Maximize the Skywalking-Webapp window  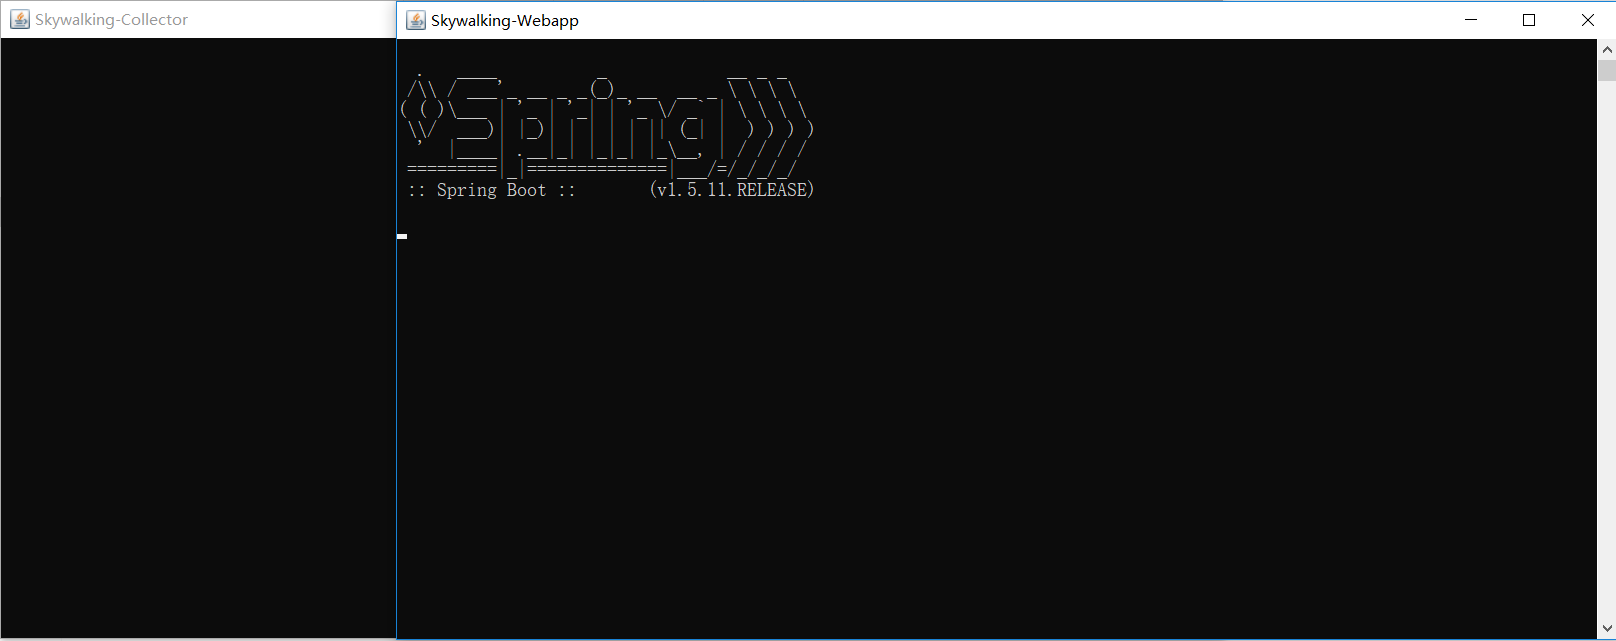pyautogui.click(x=1529, y=20)
